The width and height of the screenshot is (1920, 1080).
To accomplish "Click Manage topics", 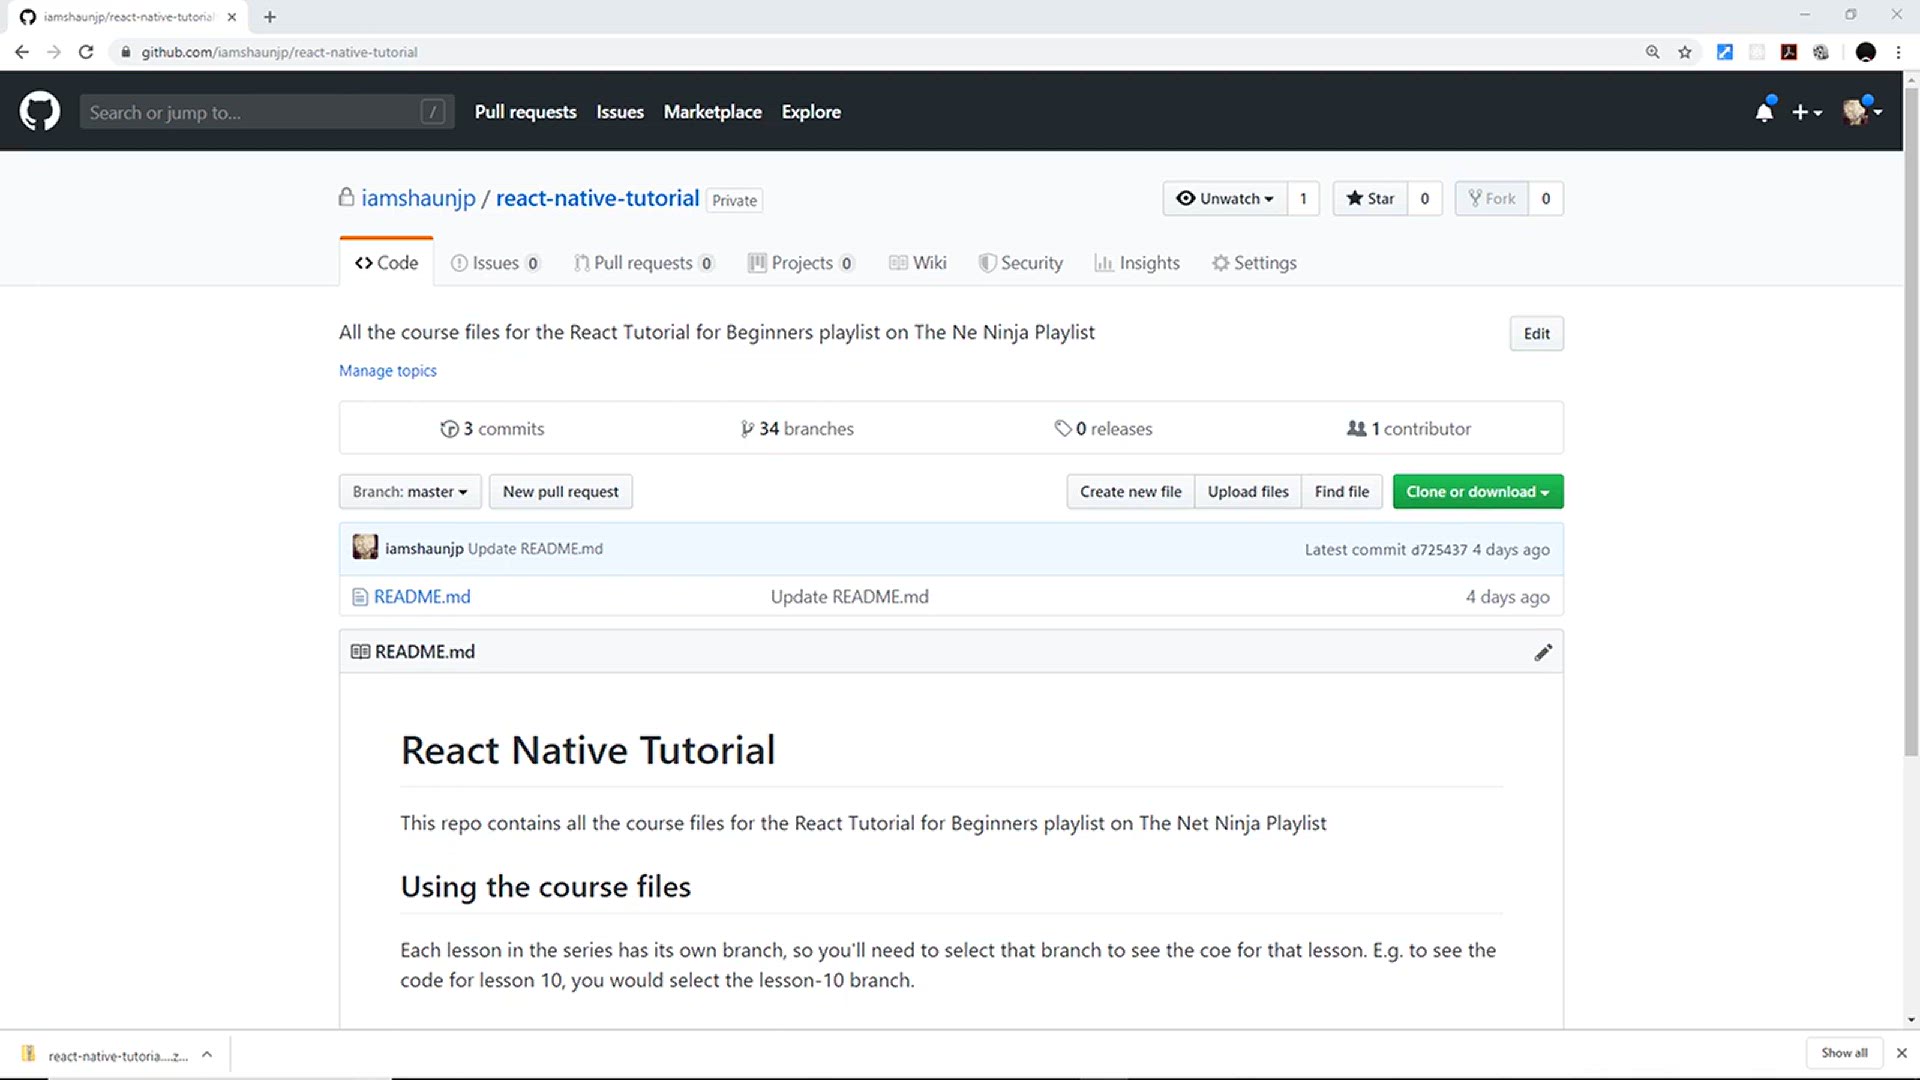I will click(388, 370).
